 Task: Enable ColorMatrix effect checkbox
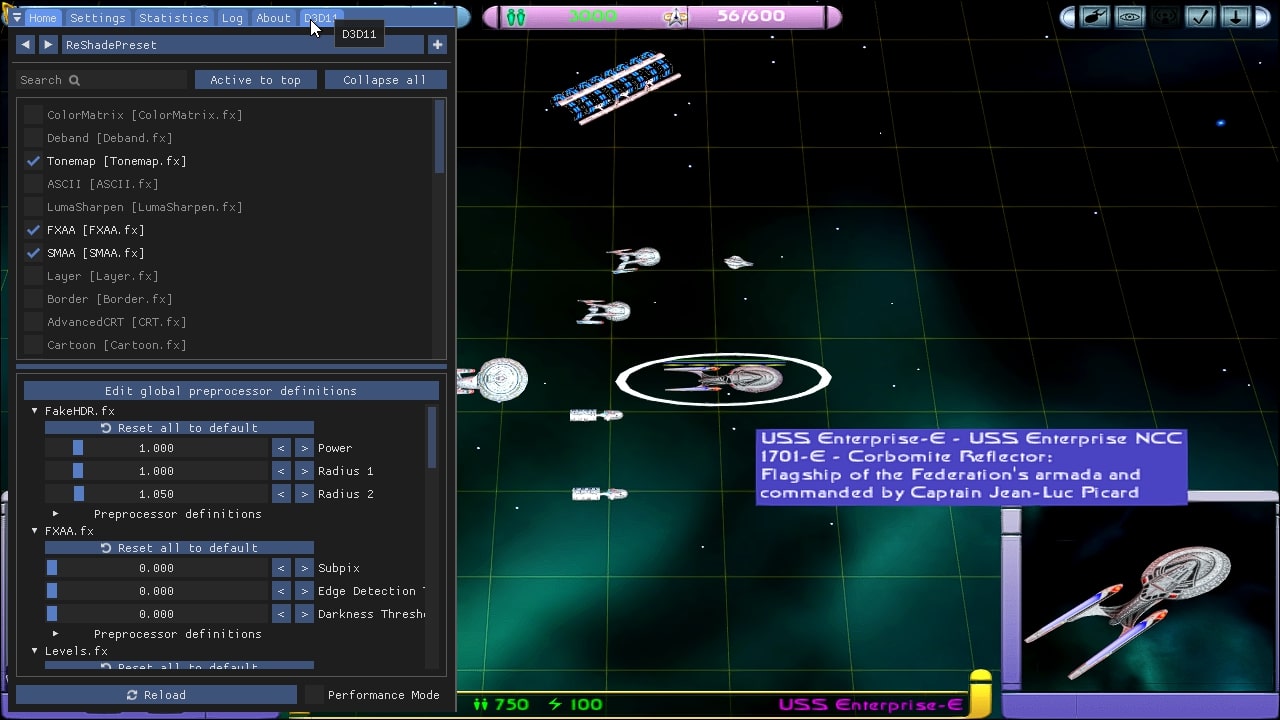[x=33, y=115]
